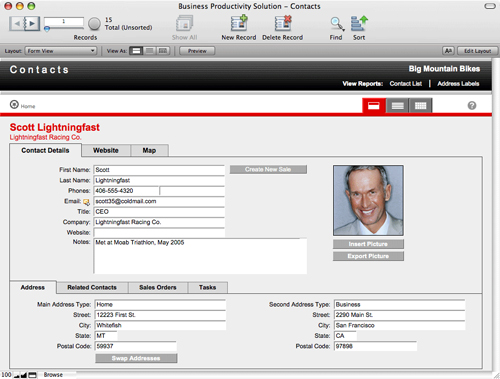Click City field containing San Francisco

[x=400, y=325]
